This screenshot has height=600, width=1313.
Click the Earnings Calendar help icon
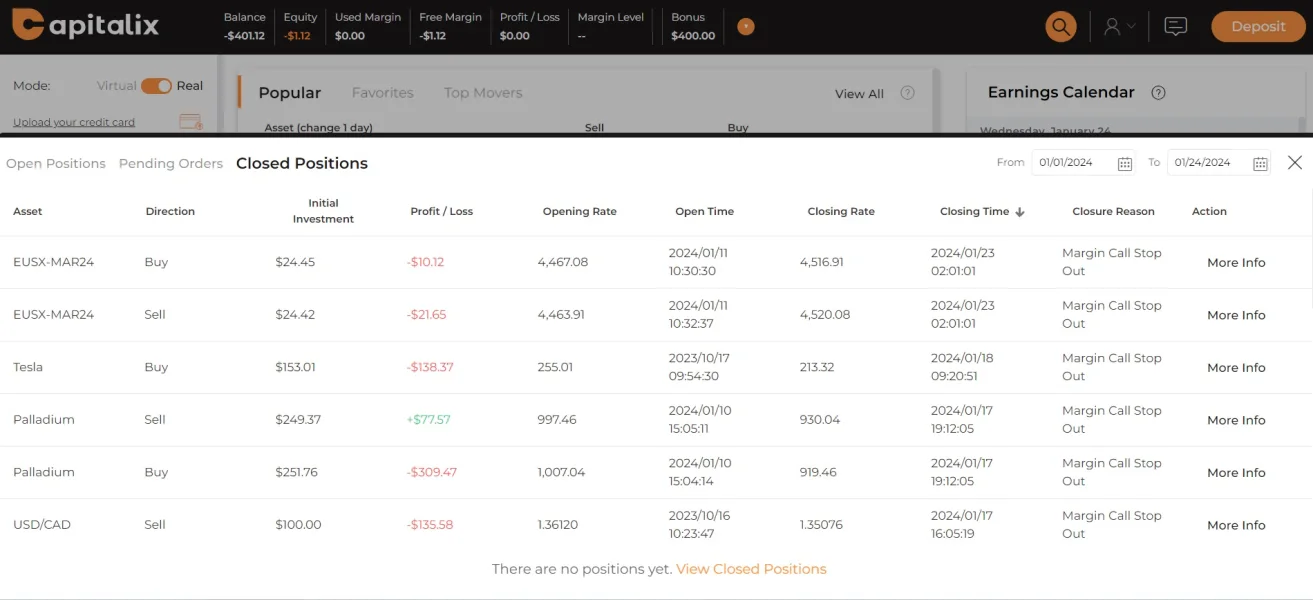tap(1158, 93)
